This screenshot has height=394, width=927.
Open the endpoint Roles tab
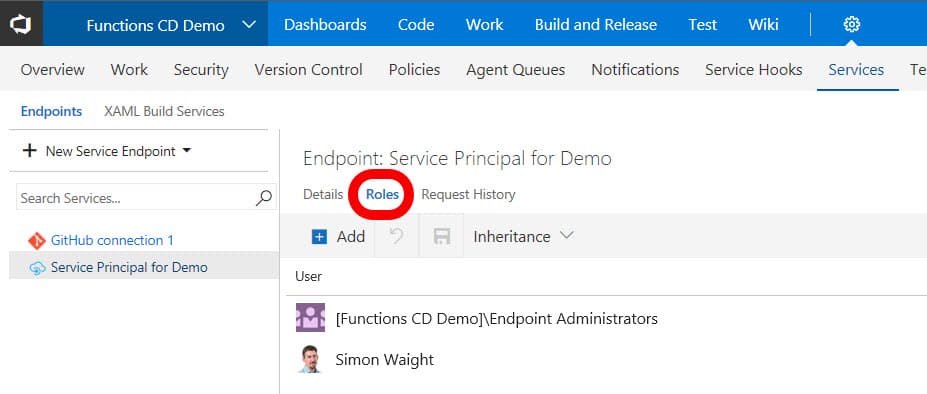[383, 195]
